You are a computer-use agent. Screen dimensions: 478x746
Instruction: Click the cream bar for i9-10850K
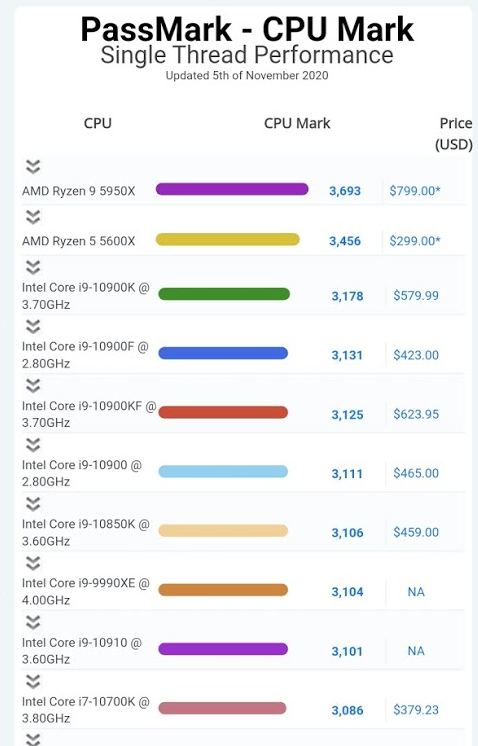pos(223,530)
